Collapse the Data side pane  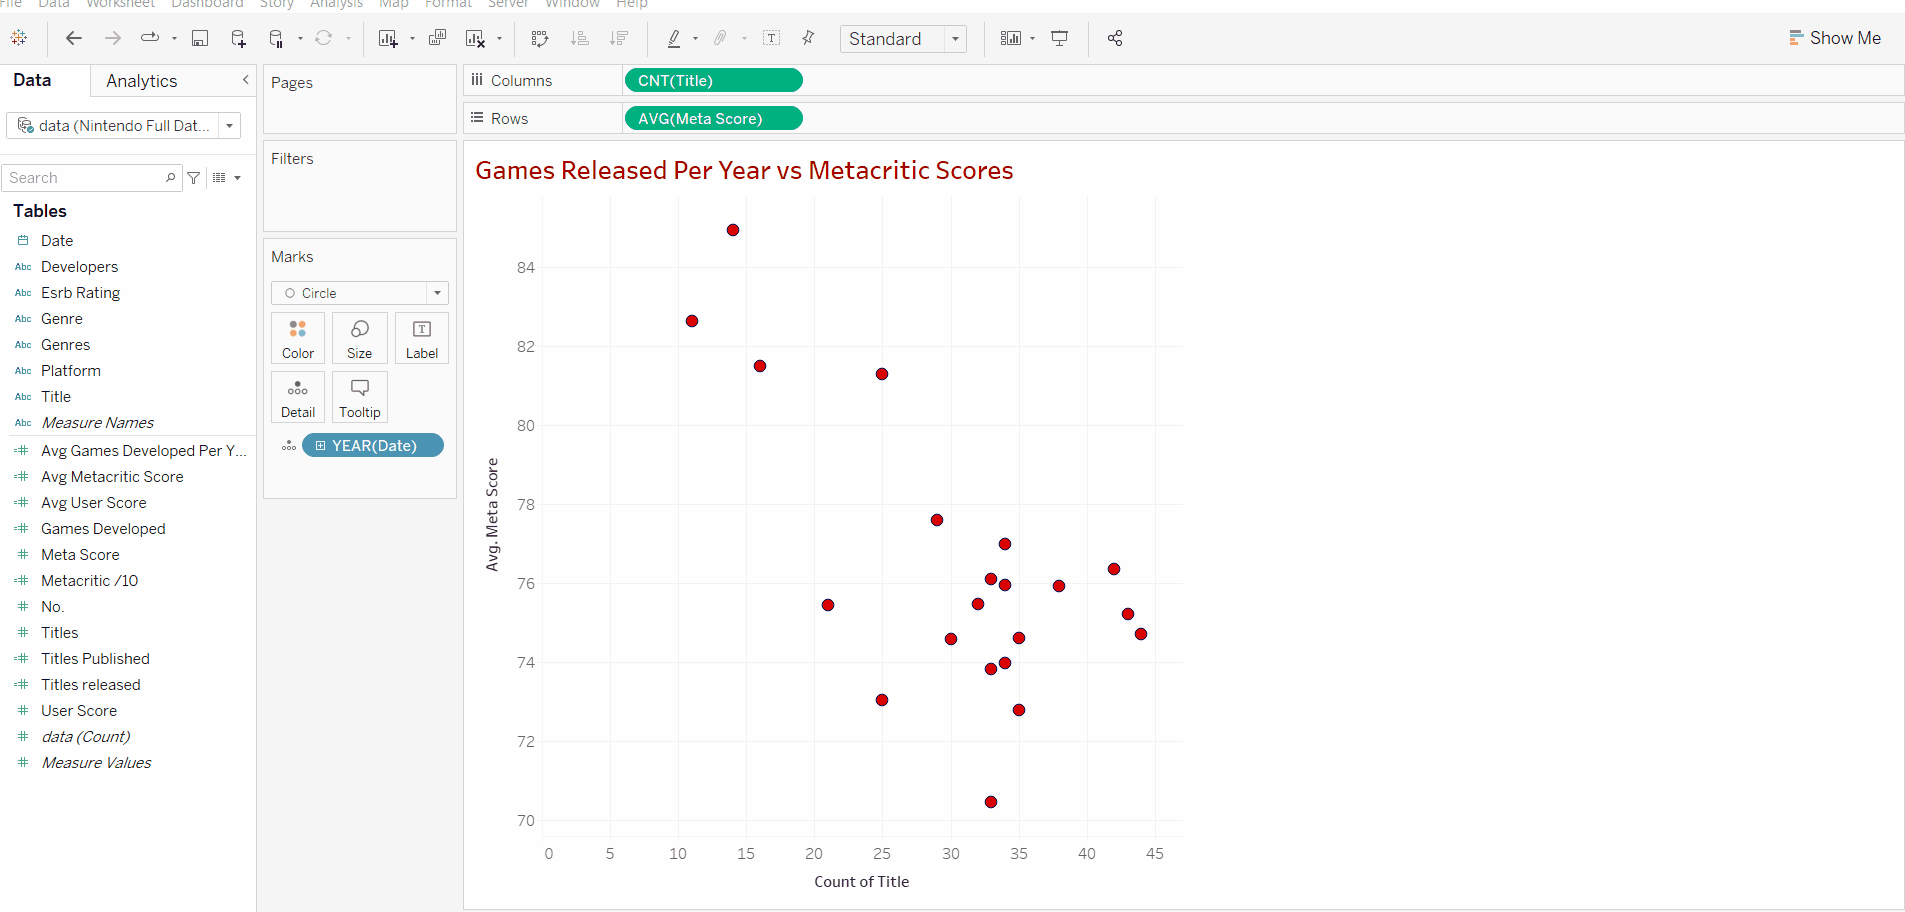click(x=246, y=80)
